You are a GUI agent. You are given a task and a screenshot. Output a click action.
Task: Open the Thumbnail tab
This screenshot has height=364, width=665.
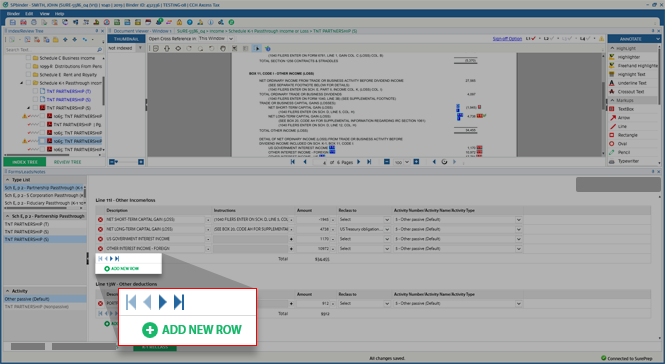(126, 39)
